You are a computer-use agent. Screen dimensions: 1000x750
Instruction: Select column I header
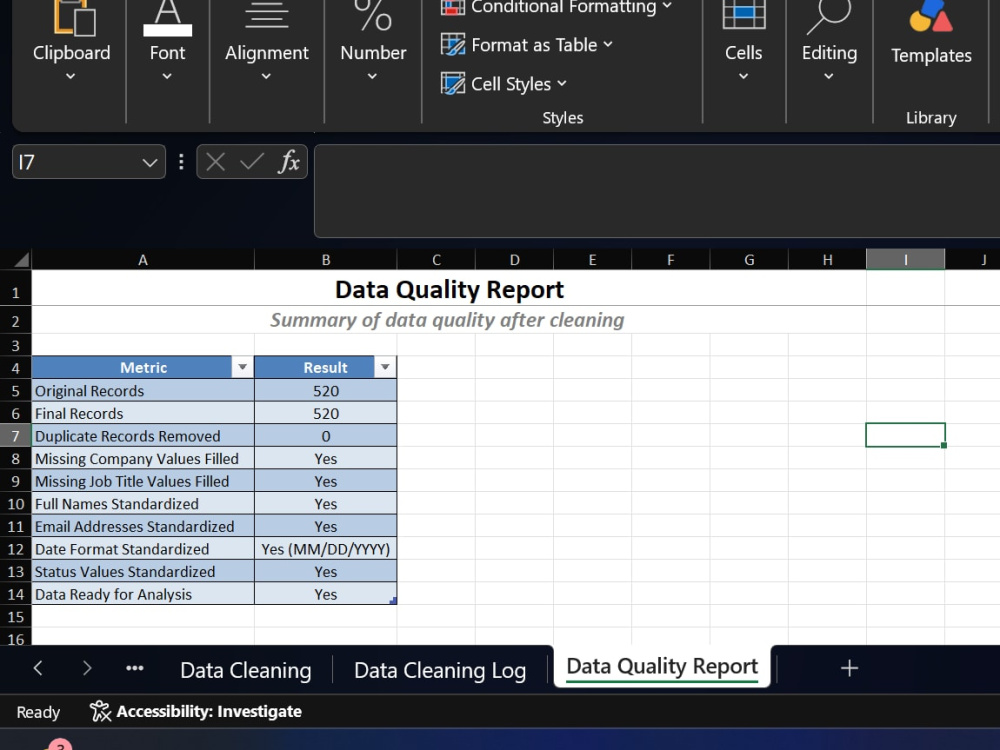[906, 260]
